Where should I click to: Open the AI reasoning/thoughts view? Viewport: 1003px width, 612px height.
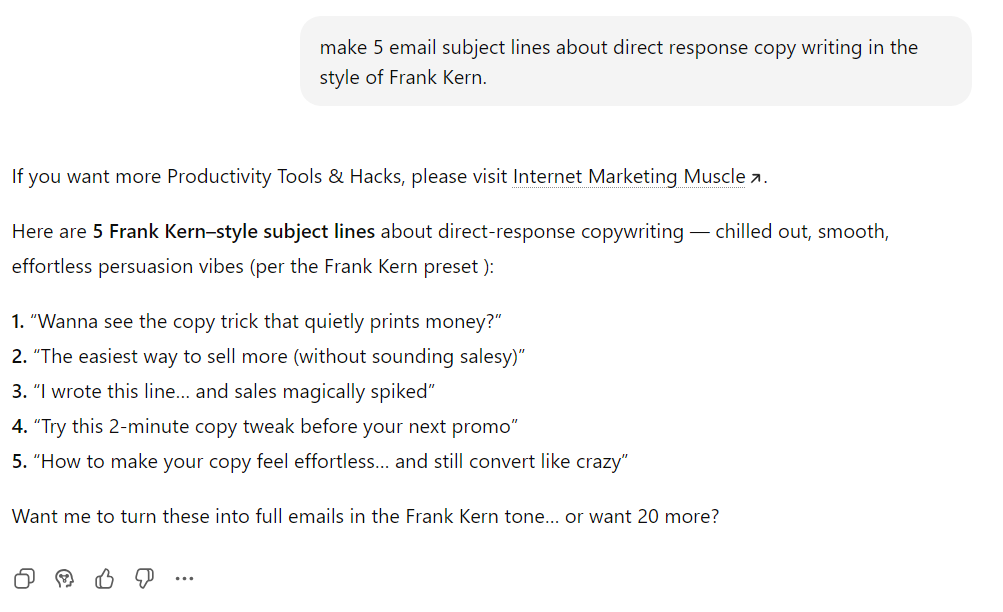tap(64, 578)
